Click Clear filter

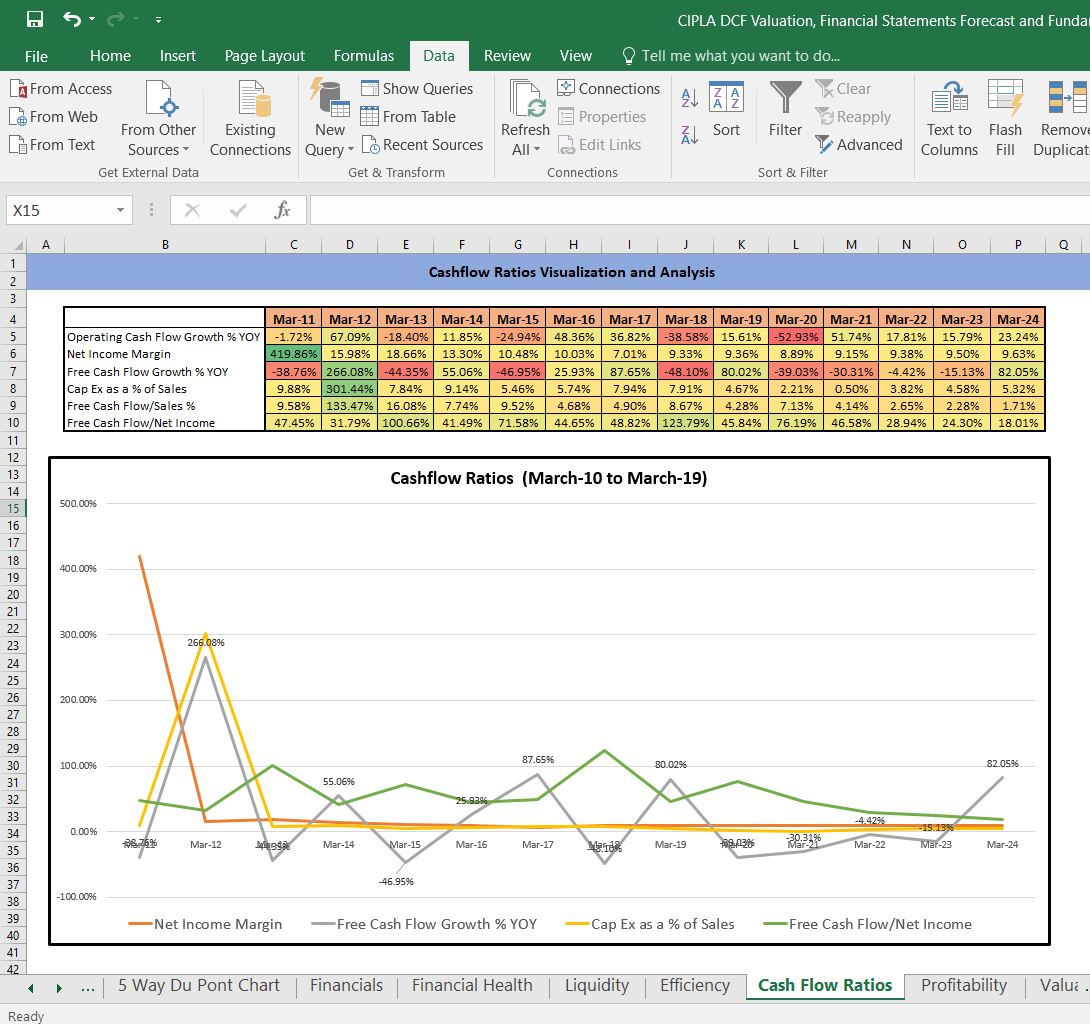click(x=843, y=89)
